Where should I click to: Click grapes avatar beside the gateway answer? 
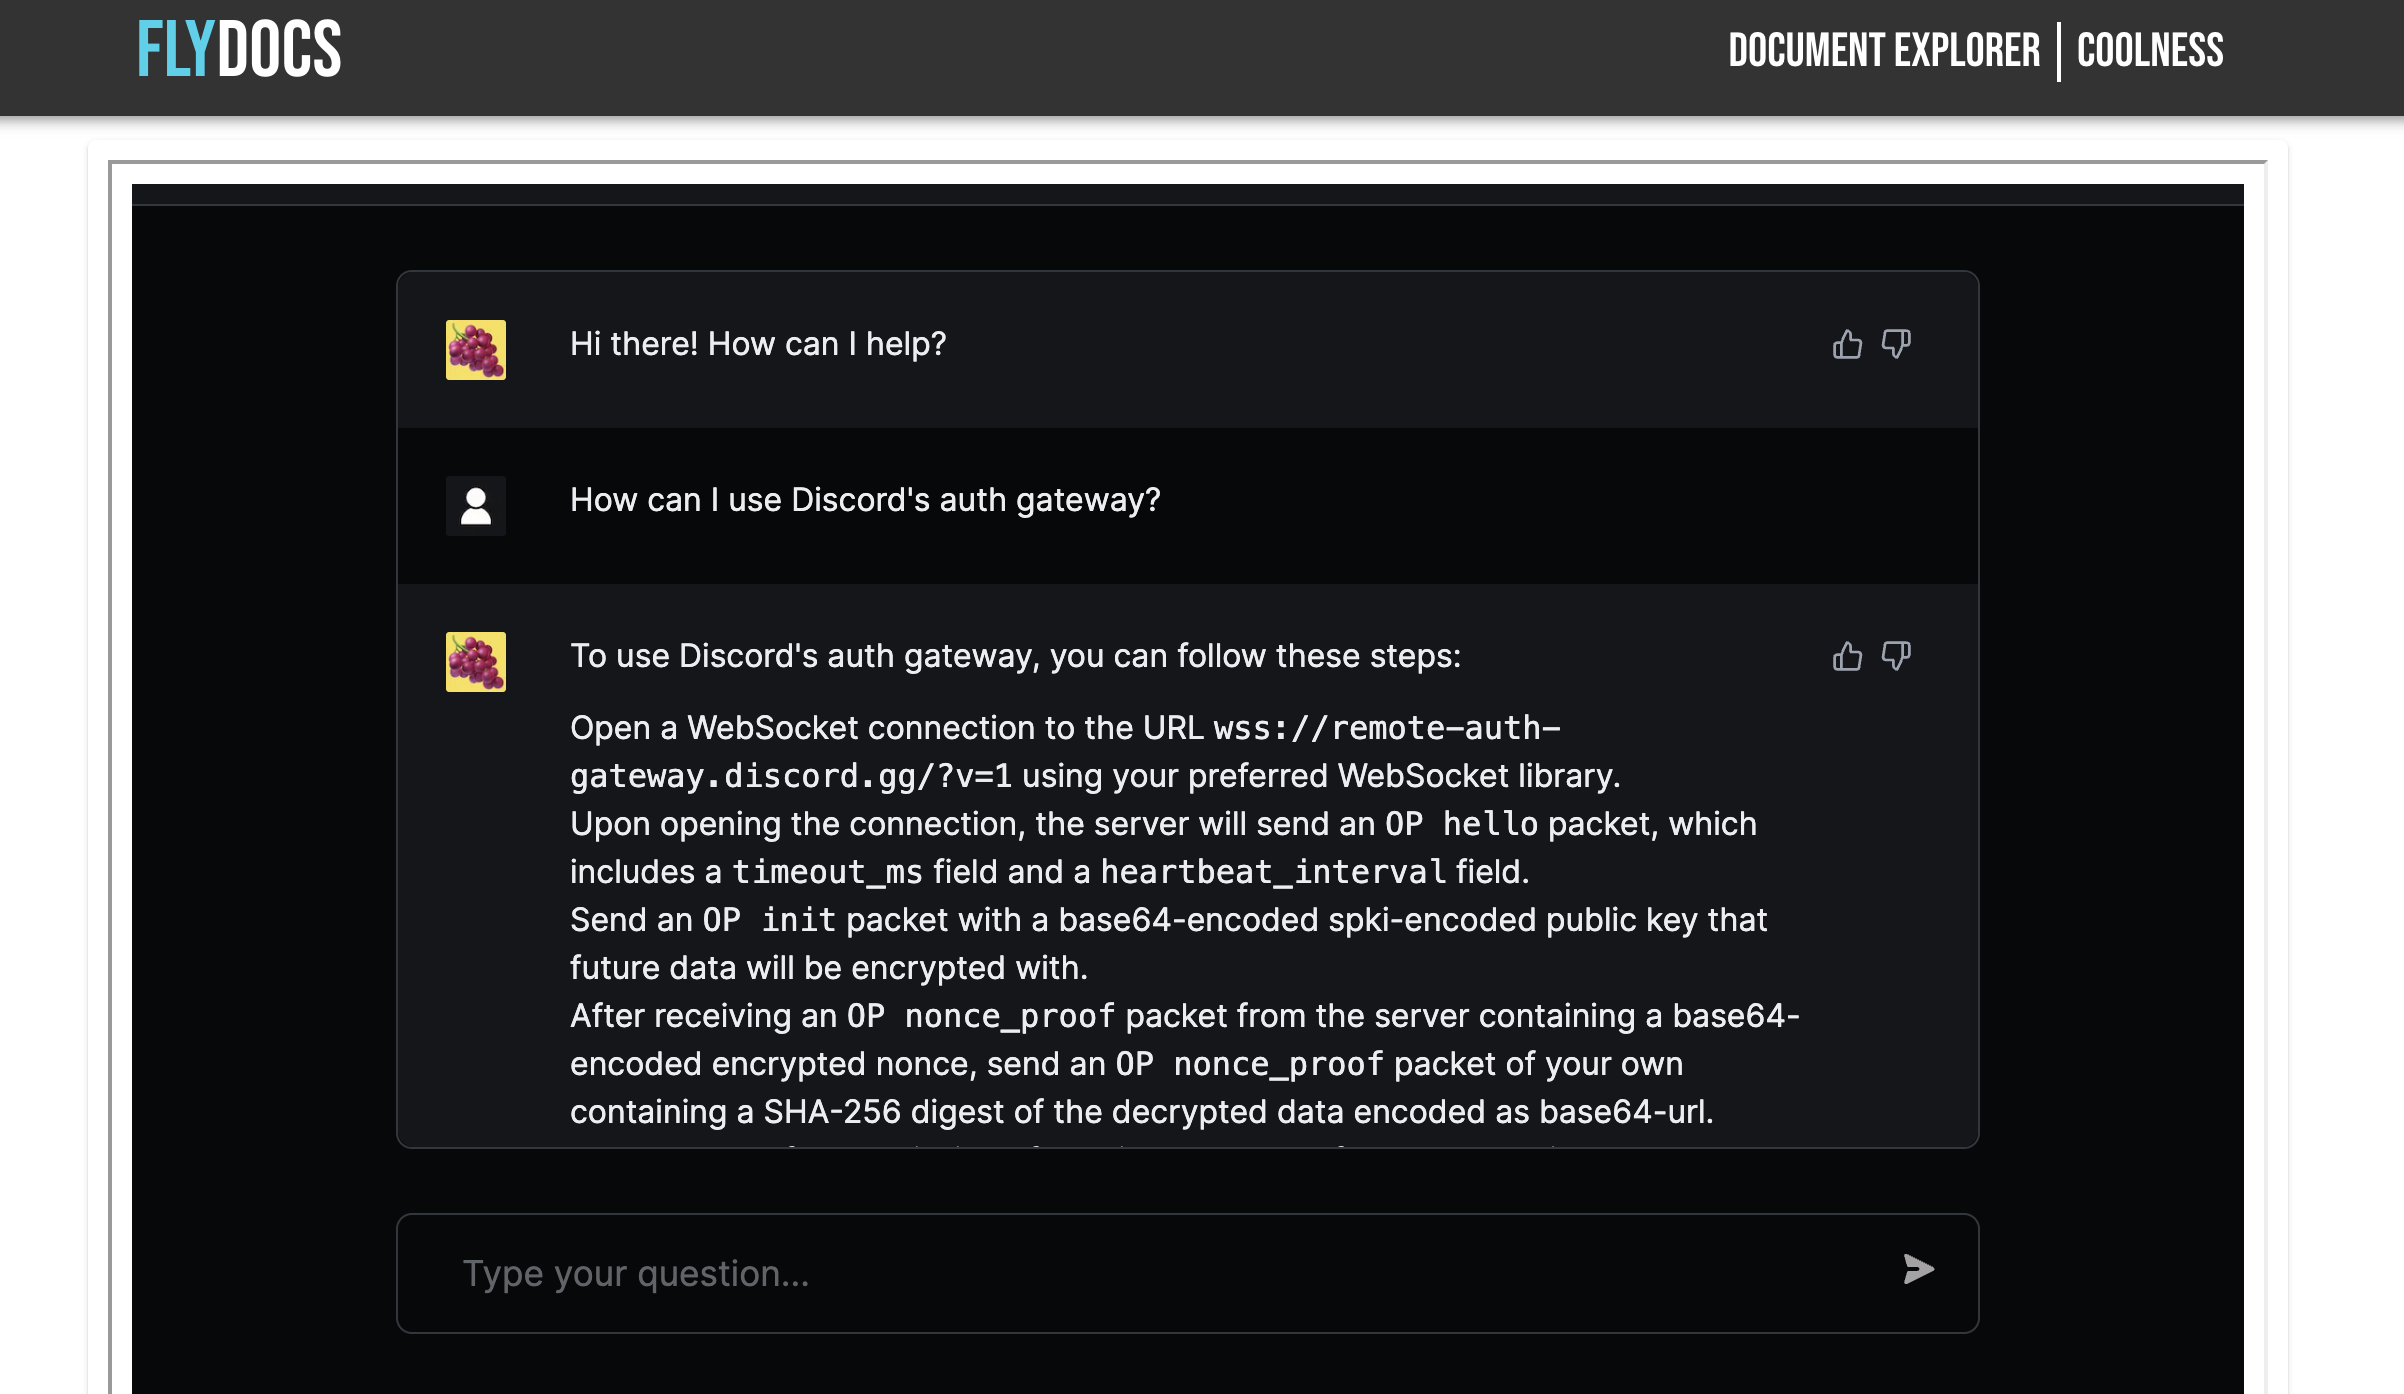click(x=476, y=662)
